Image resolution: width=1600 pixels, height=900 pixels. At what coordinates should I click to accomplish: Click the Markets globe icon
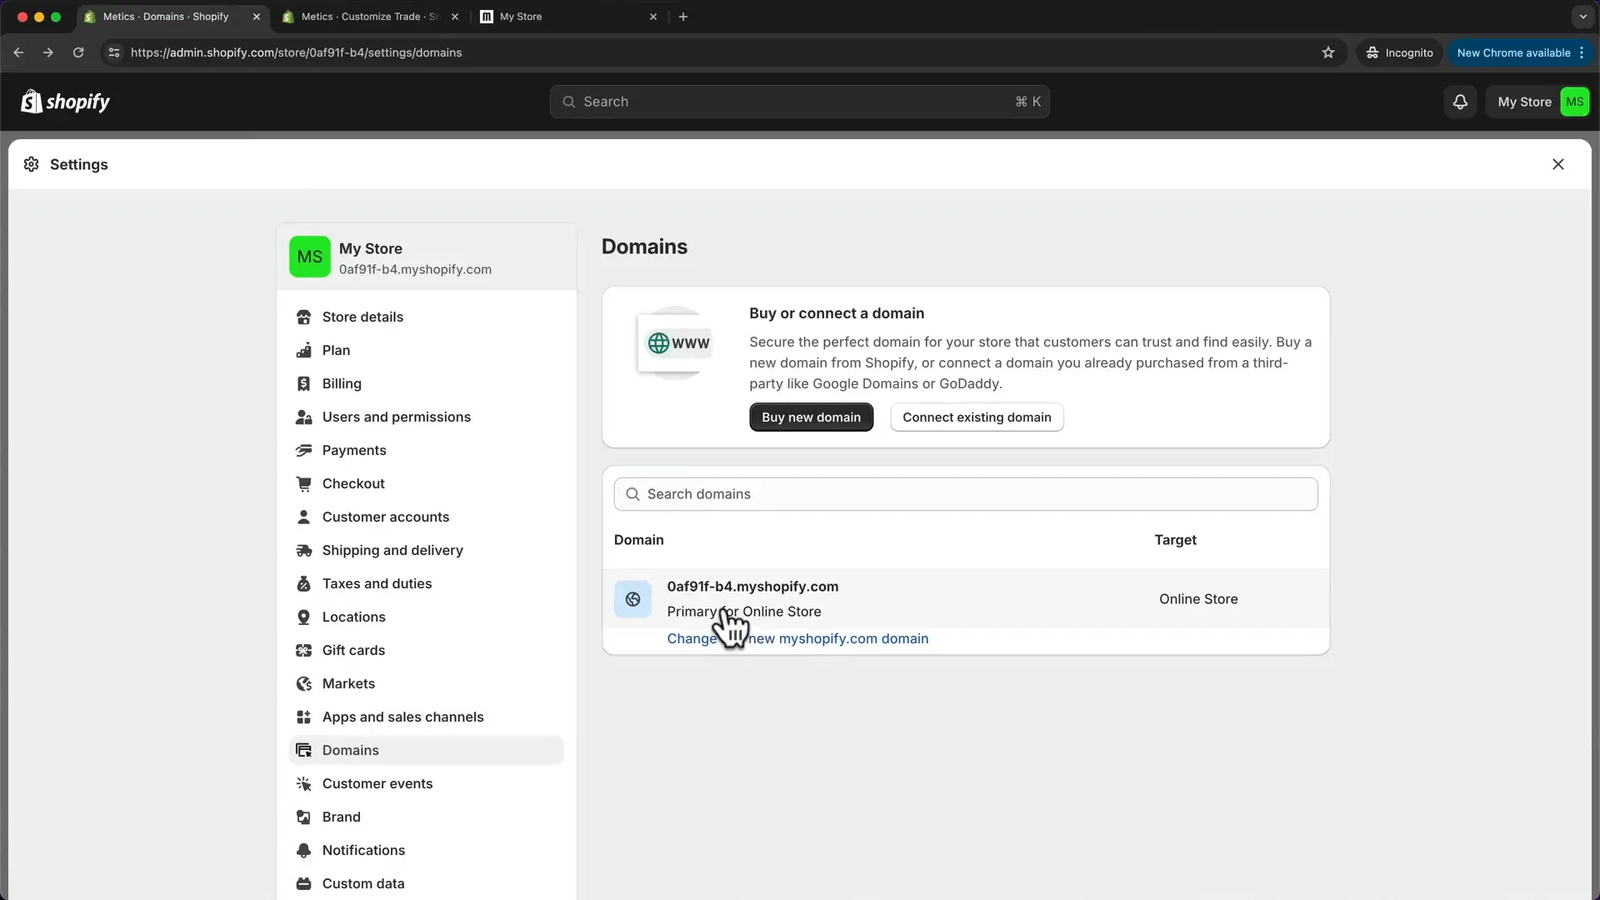click(x=304, y=684)
